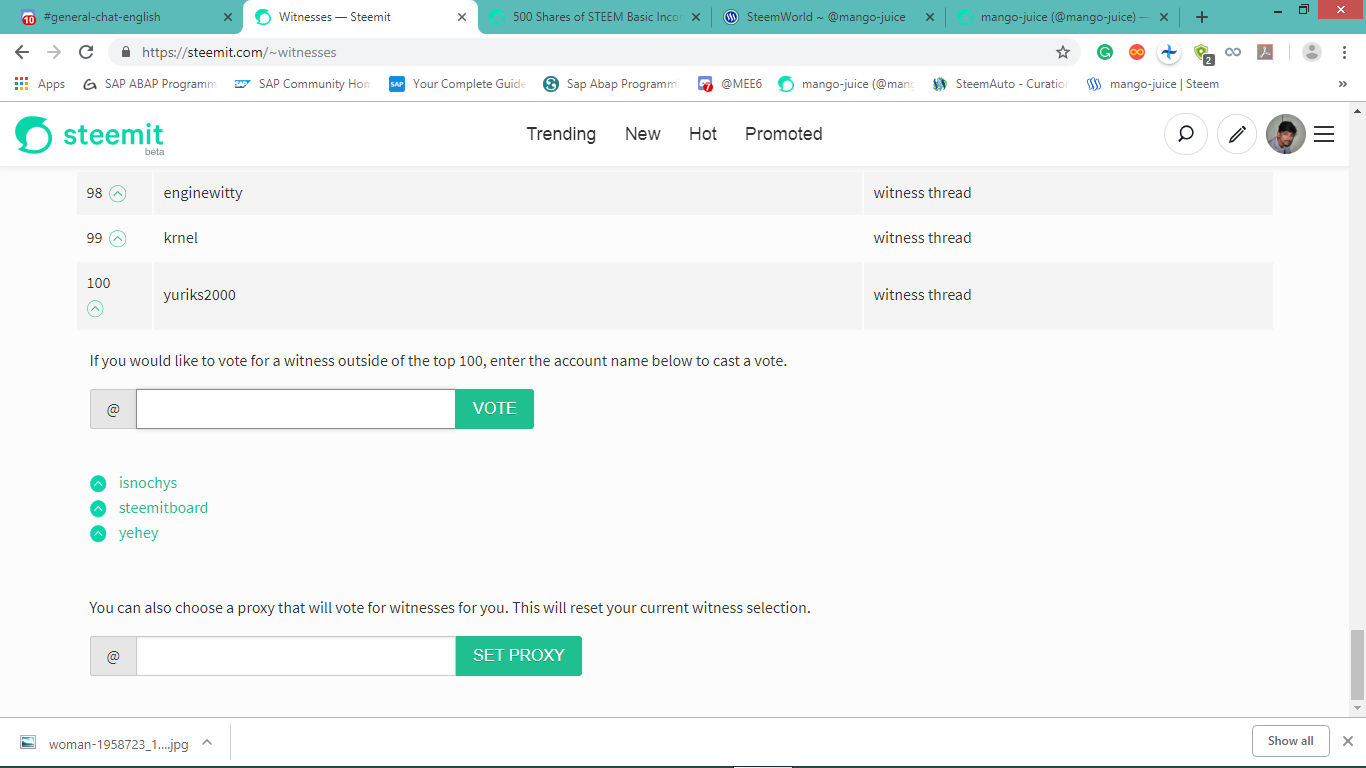Click the page vertical scrollbar thumb
The image size is (1366, 768).
tap(1357, 664)
